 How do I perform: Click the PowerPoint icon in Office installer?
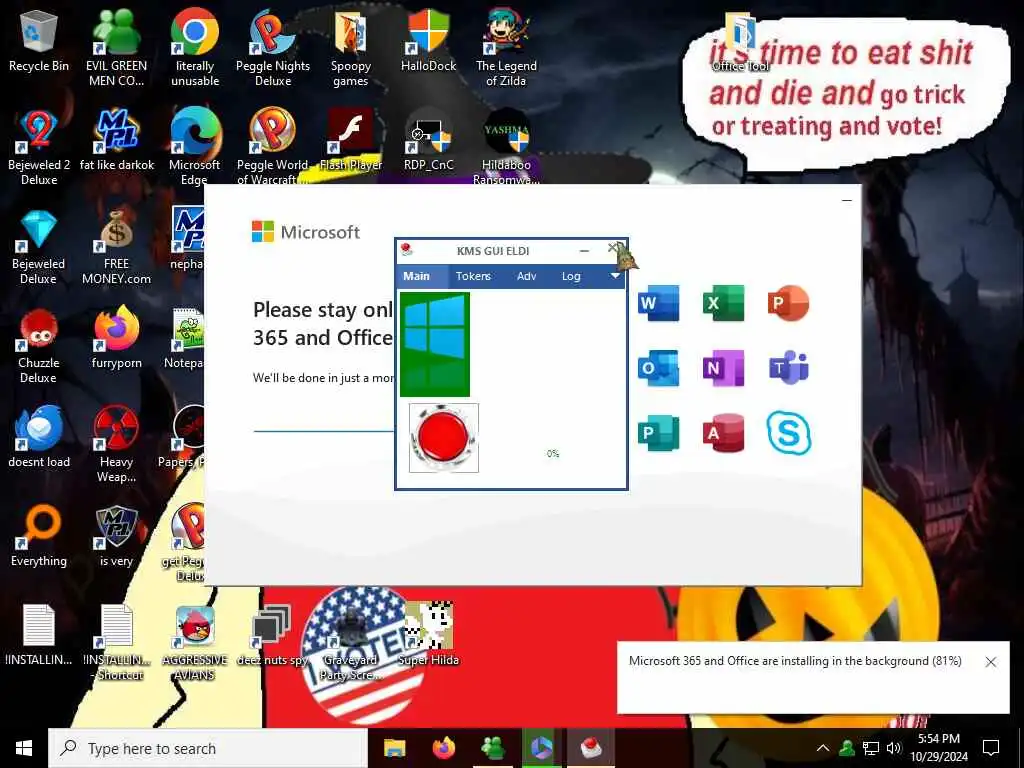click(x=789, y=303)
